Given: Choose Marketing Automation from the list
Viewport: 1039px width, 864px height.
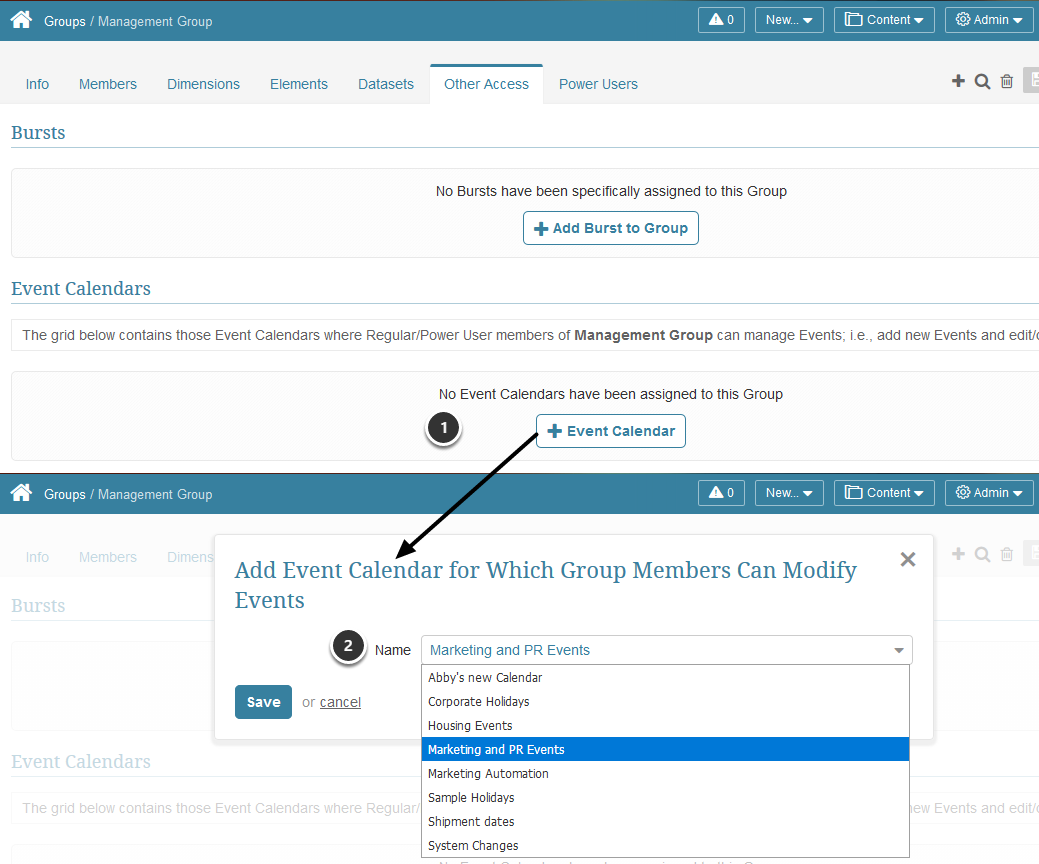Looking at the screenshot, I should click(665, 773).
